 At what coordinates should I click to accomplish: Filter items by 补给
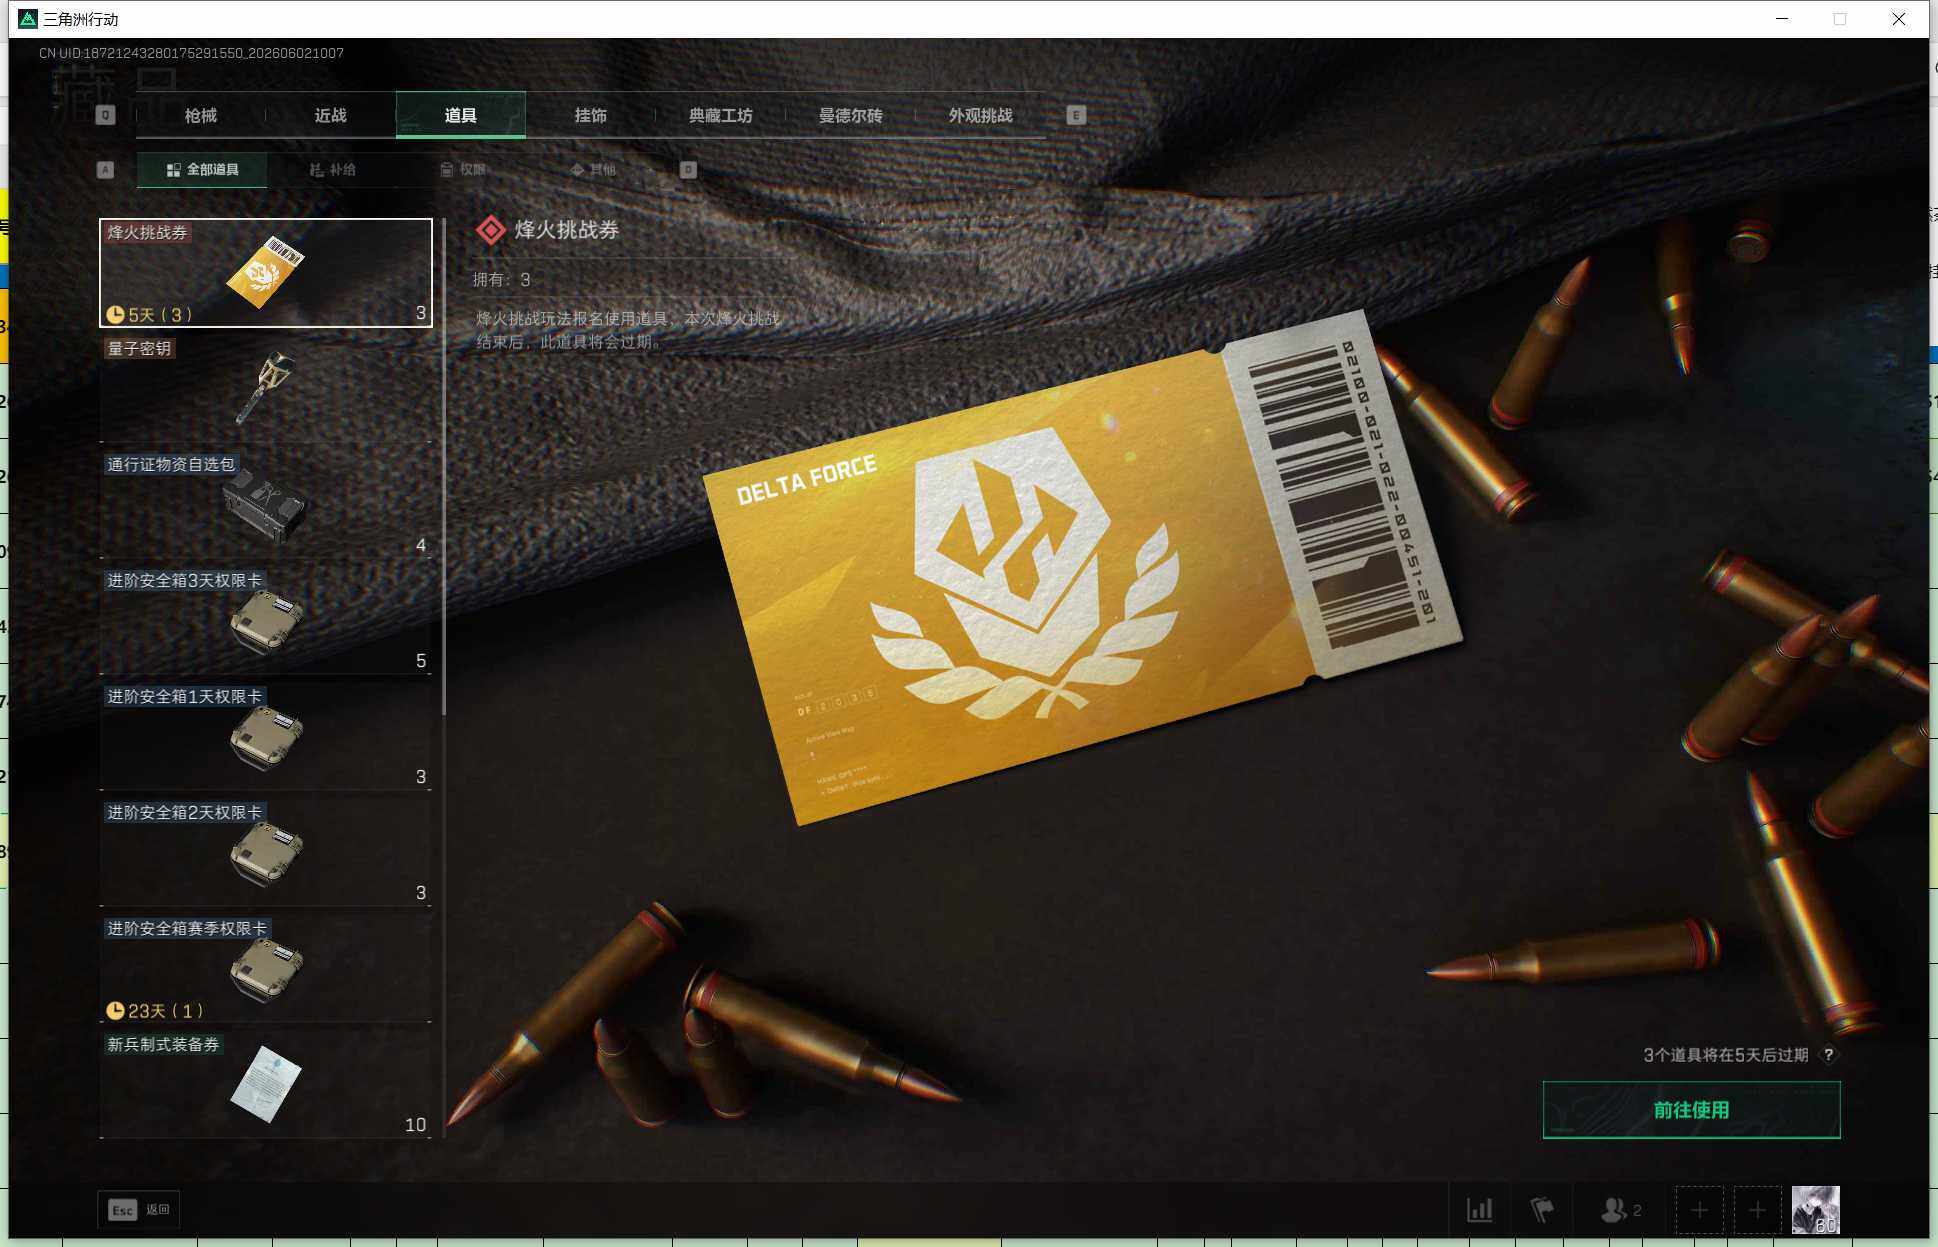point(332,170)
